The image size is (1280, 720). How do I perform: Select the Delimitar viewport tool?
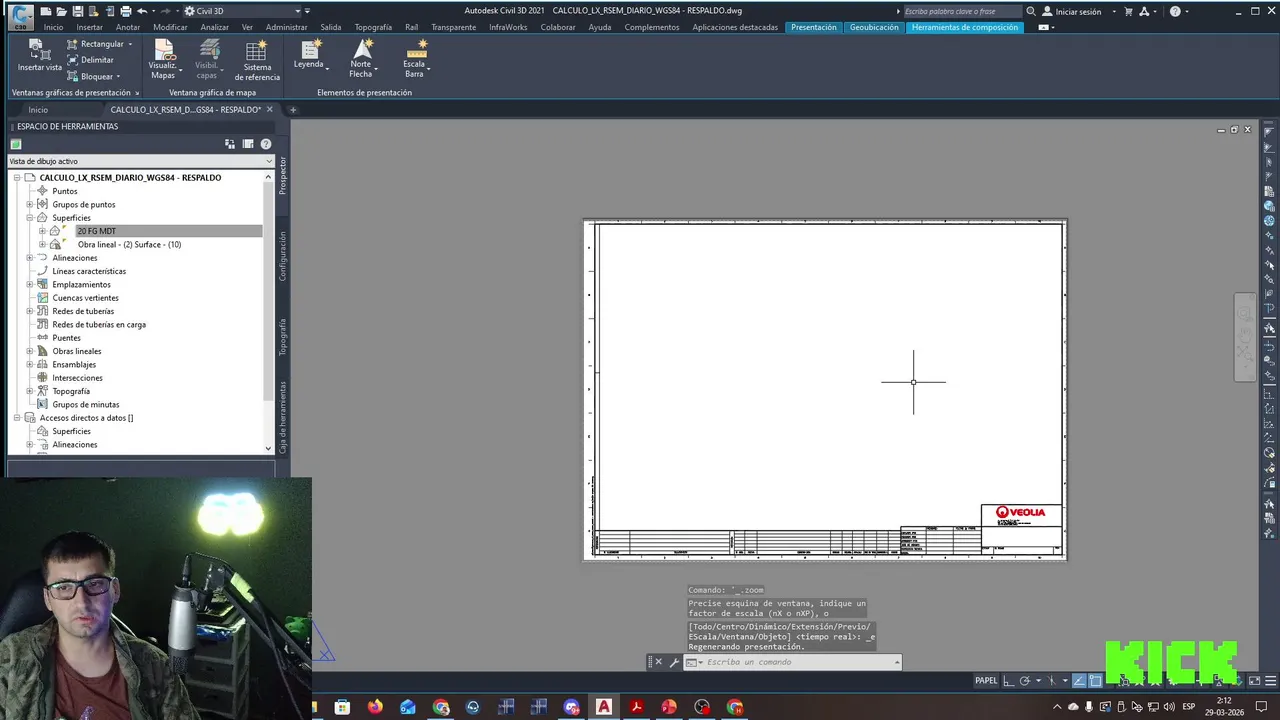[x=90, y=60]
